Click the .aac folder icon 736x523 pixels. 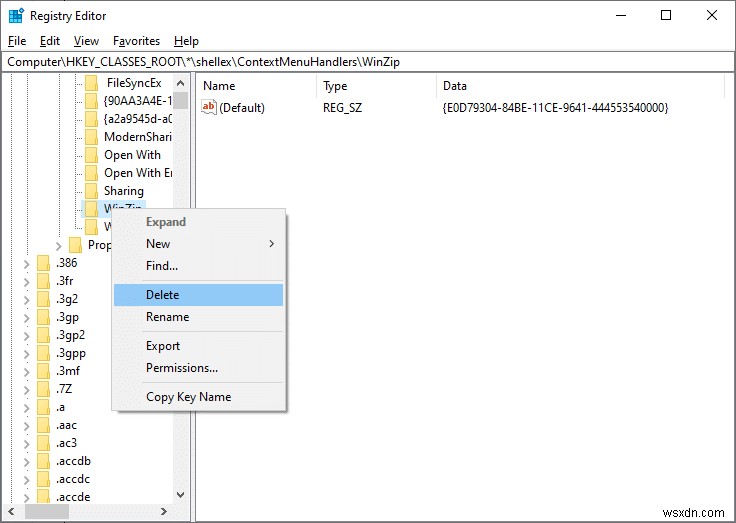coord(43,425)
